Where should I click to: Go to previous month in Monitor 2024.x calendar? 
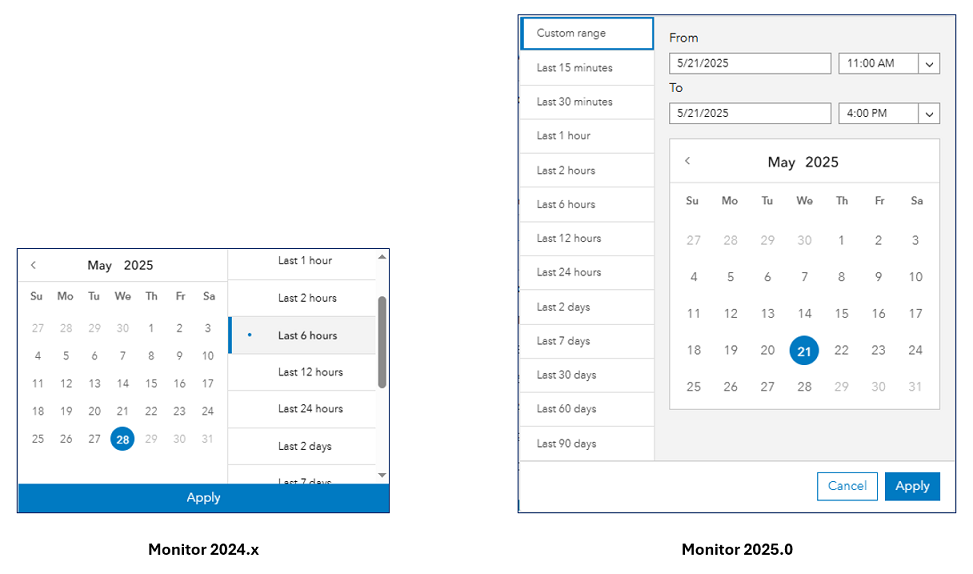click(x=34, y=265)
